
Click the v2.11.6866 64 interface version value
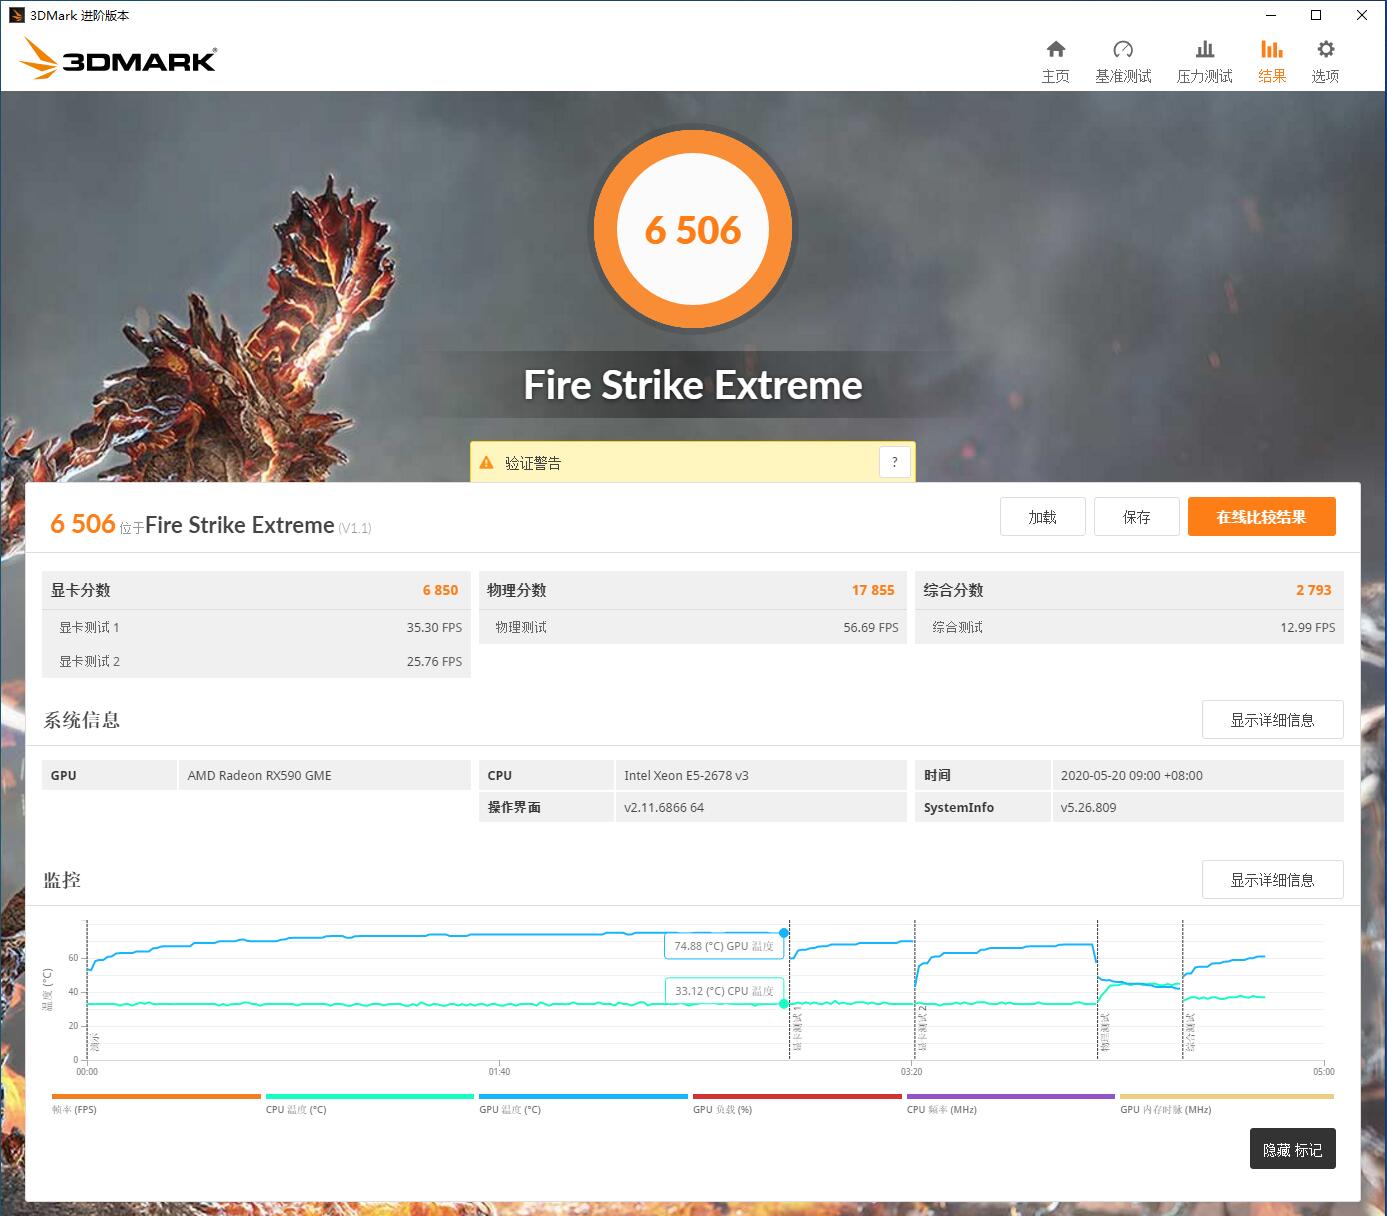coord(664,807)
